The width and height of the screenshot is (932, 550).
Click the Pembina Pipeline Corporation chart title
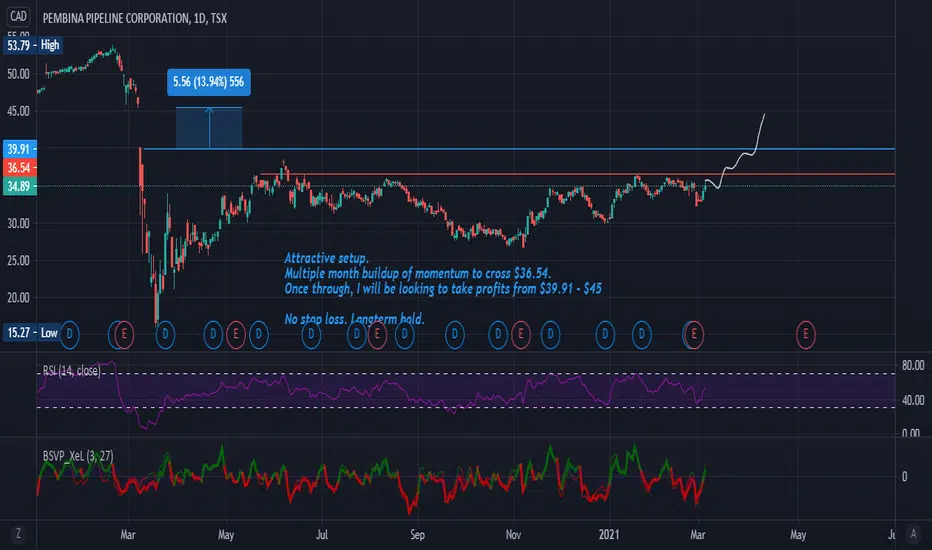coord(134,18)
